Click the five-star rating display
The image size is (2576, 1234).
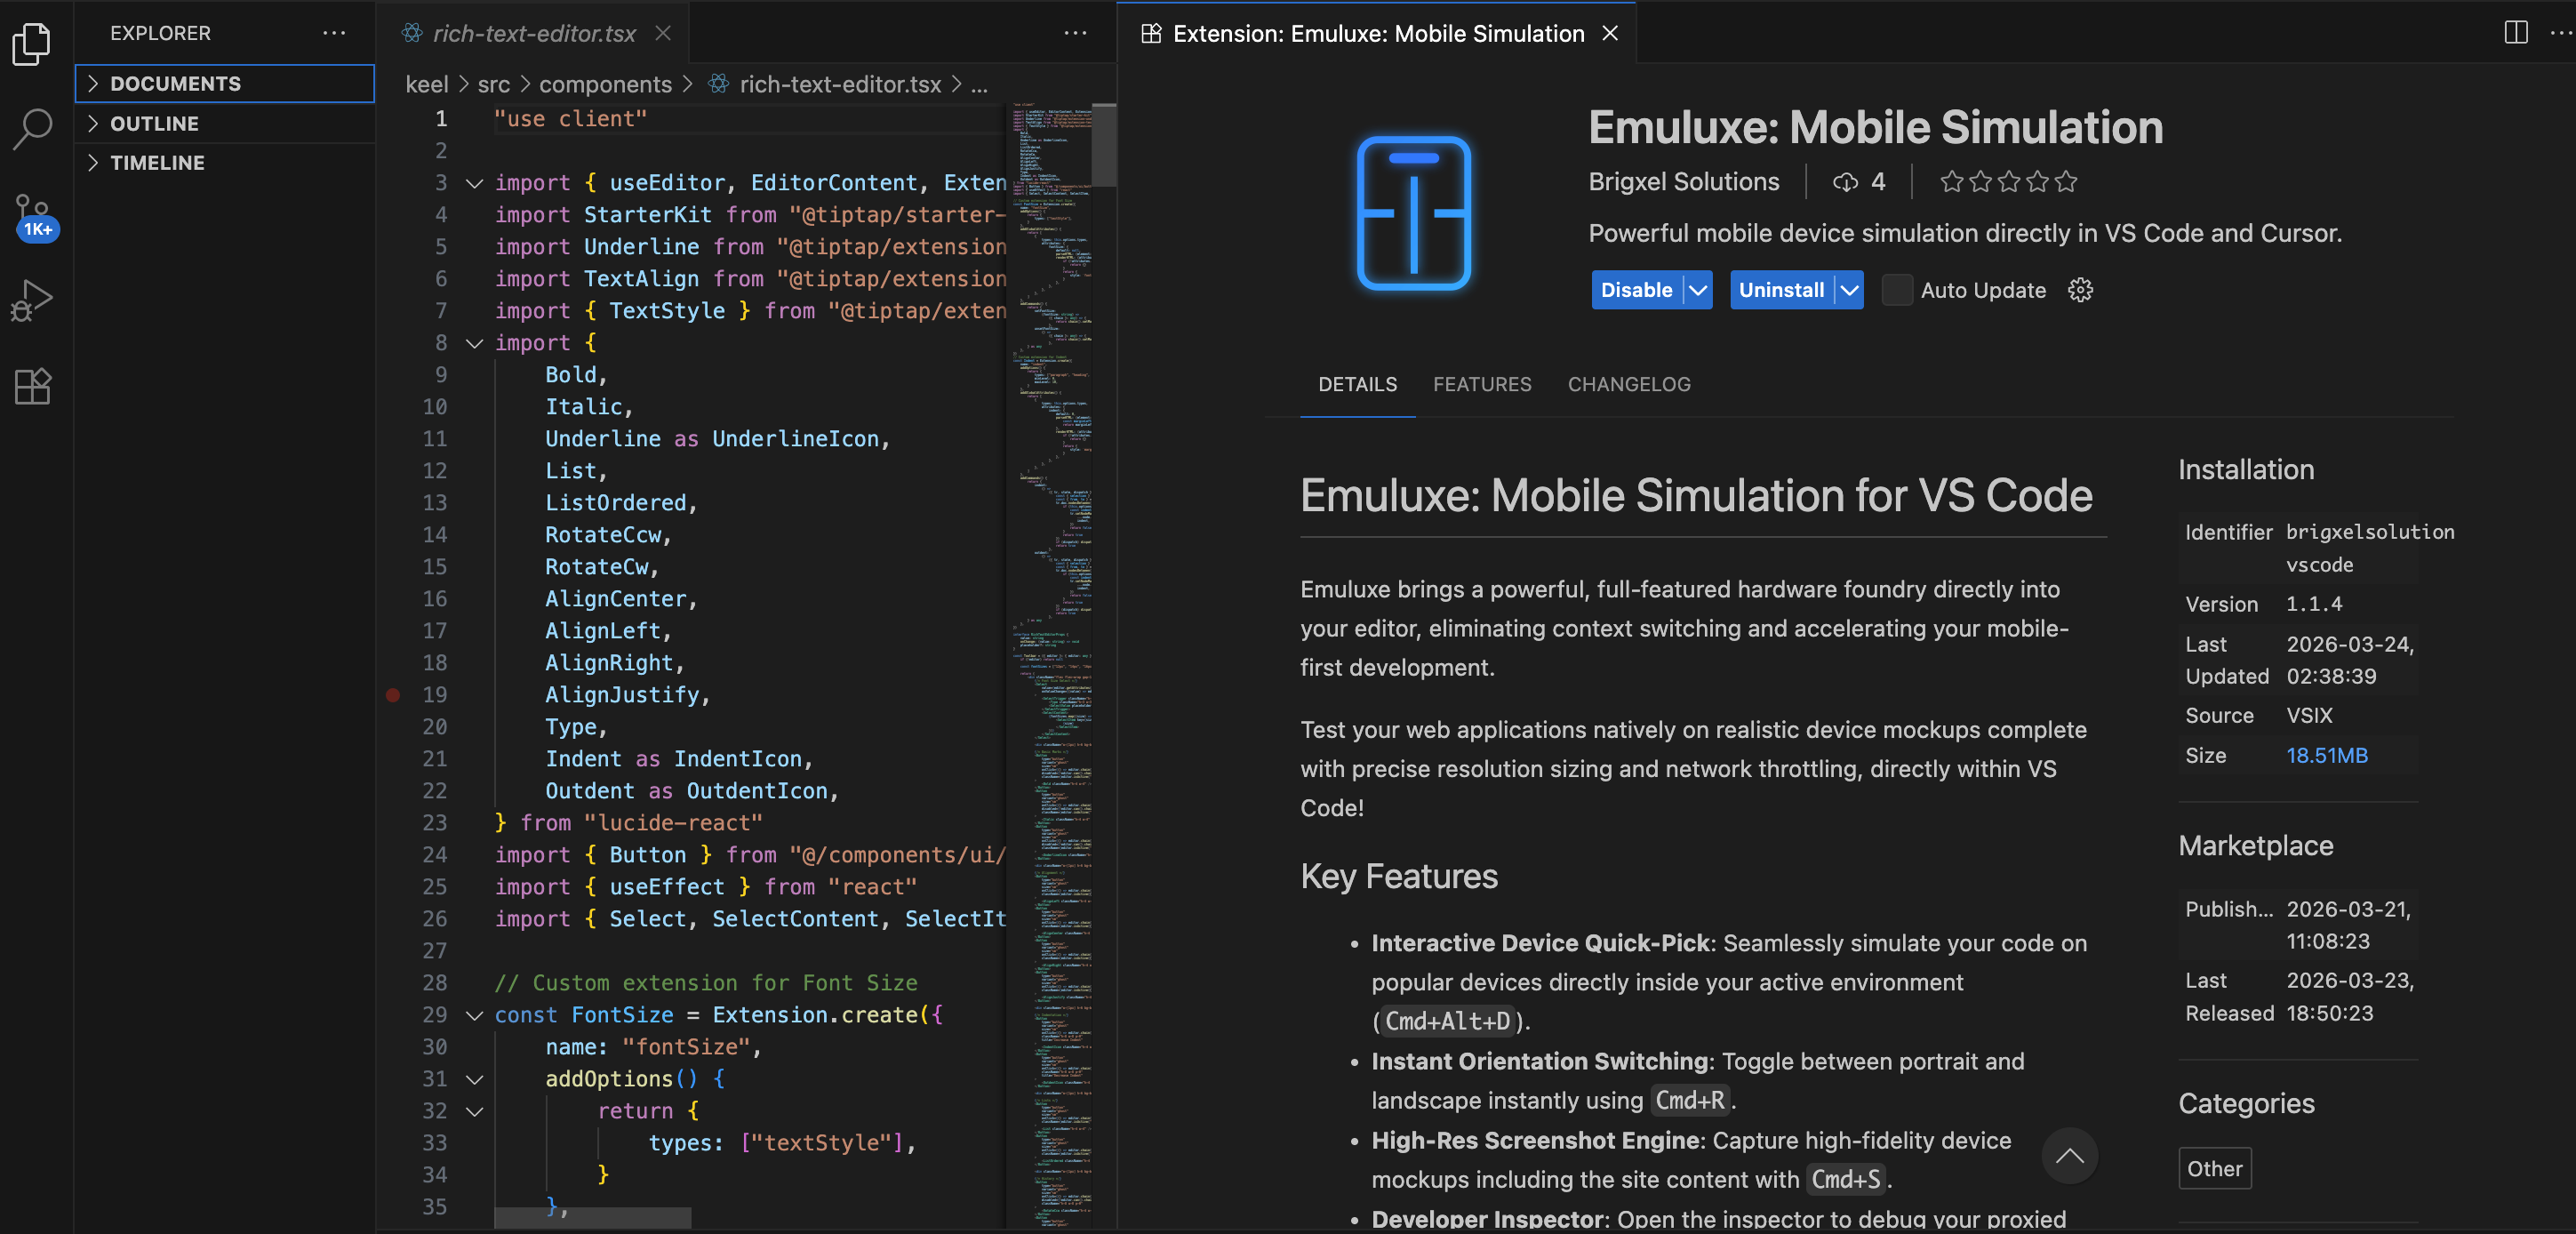tap(2008, 181)
